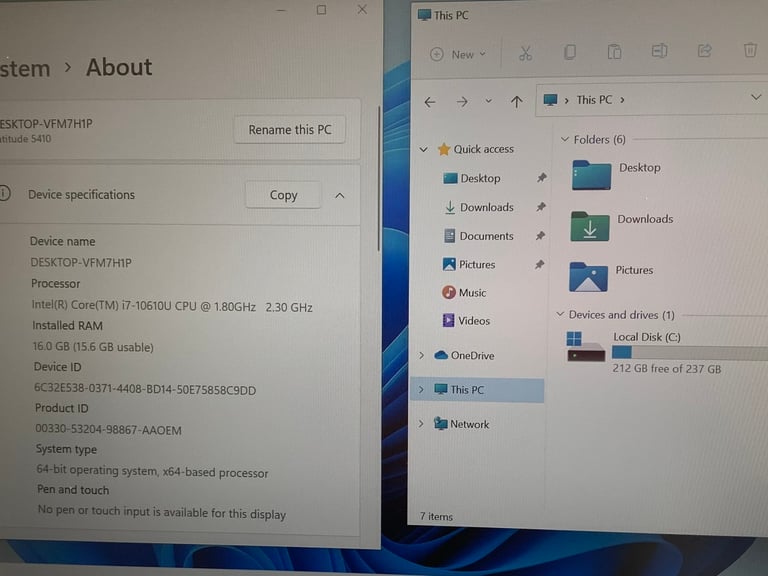The image size is (768, 576).
Task: Click the chevron after This PC in address bar
Action: (623, 100)
